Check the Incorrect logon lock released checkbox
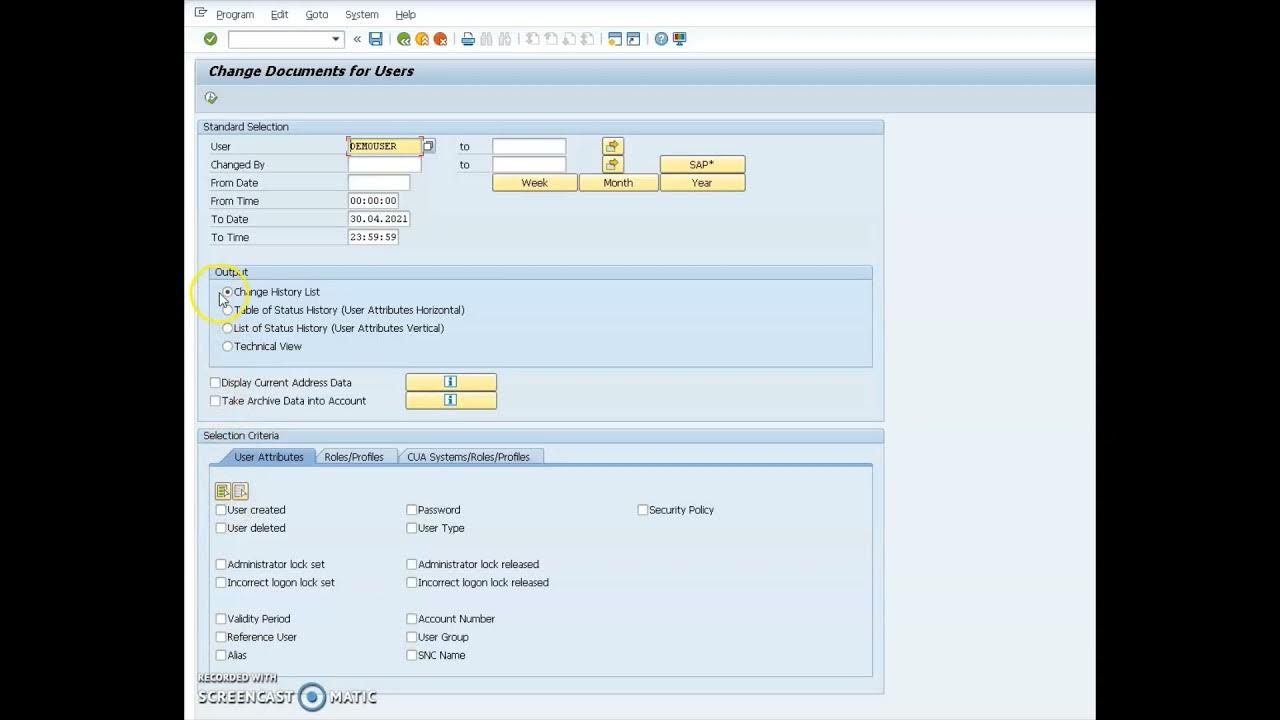 [412, 583]
